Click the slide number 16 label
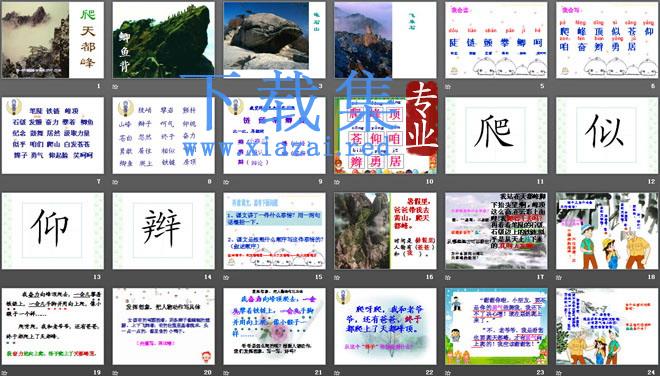The width and height of the screenshot is (660, 376). pos(429,277)
